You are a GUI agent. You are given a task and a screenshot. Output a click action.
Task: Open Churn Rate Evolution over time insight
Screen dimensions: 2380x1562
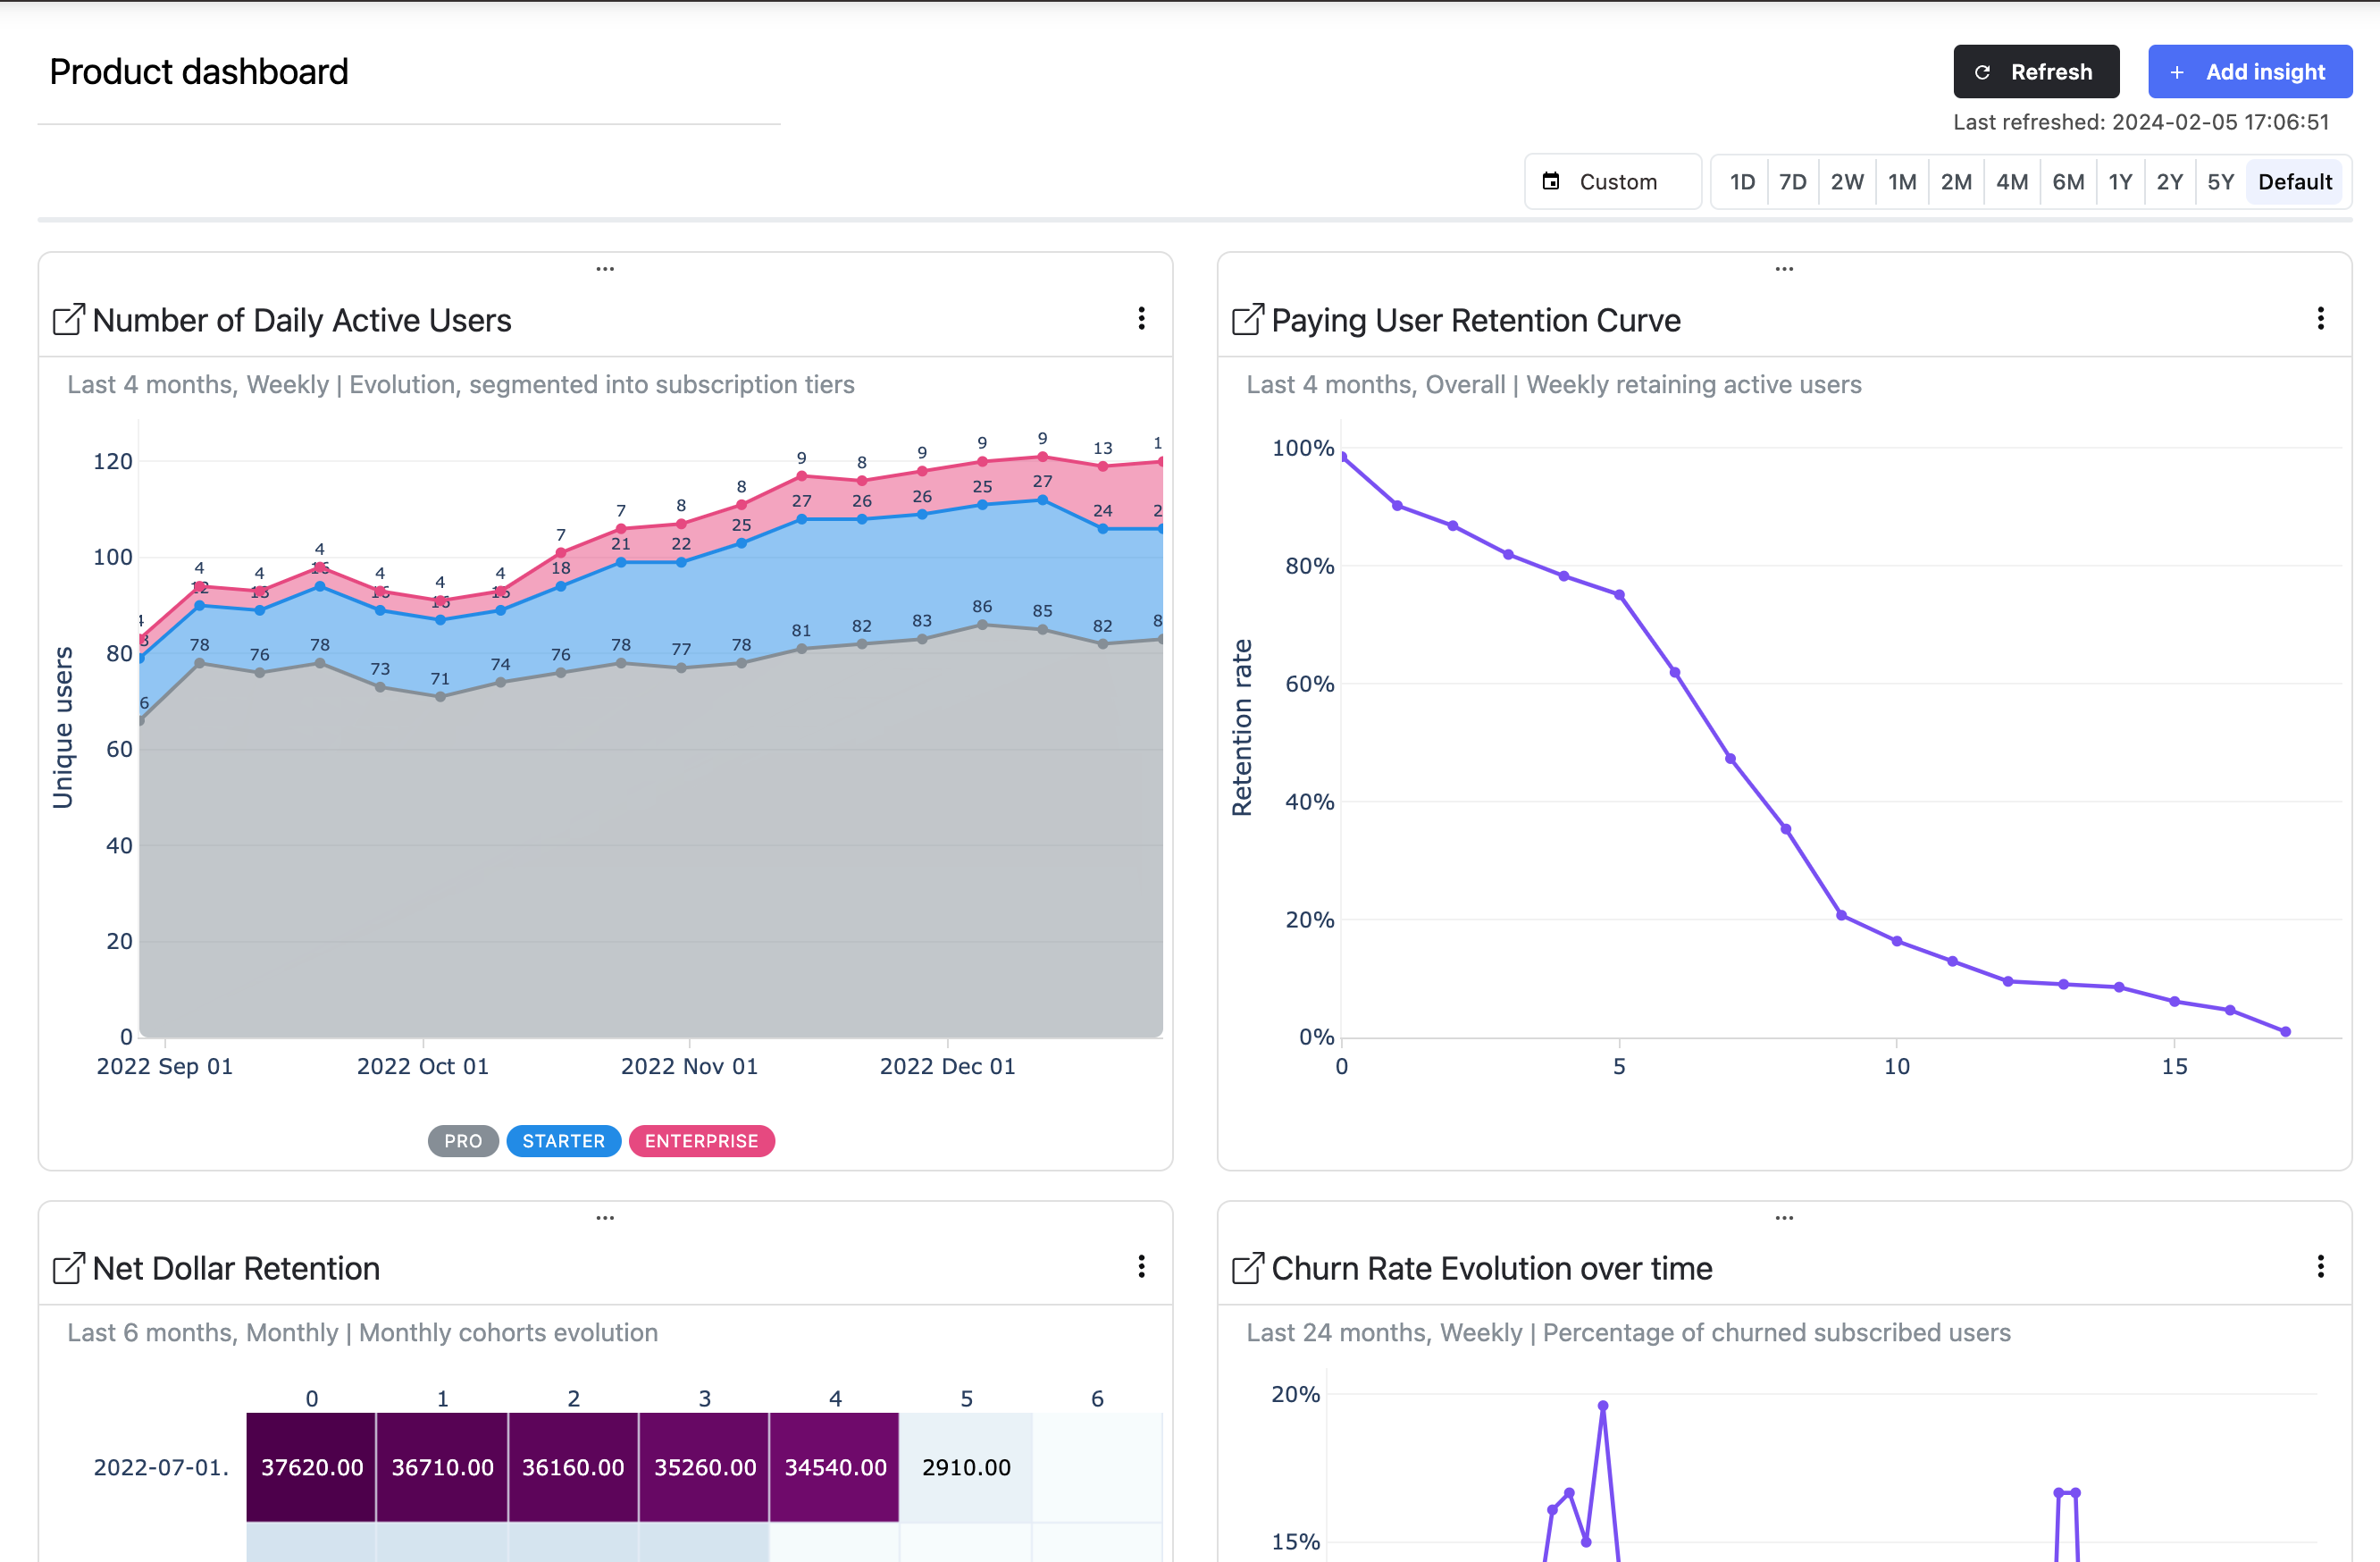coord(1246,1267)
